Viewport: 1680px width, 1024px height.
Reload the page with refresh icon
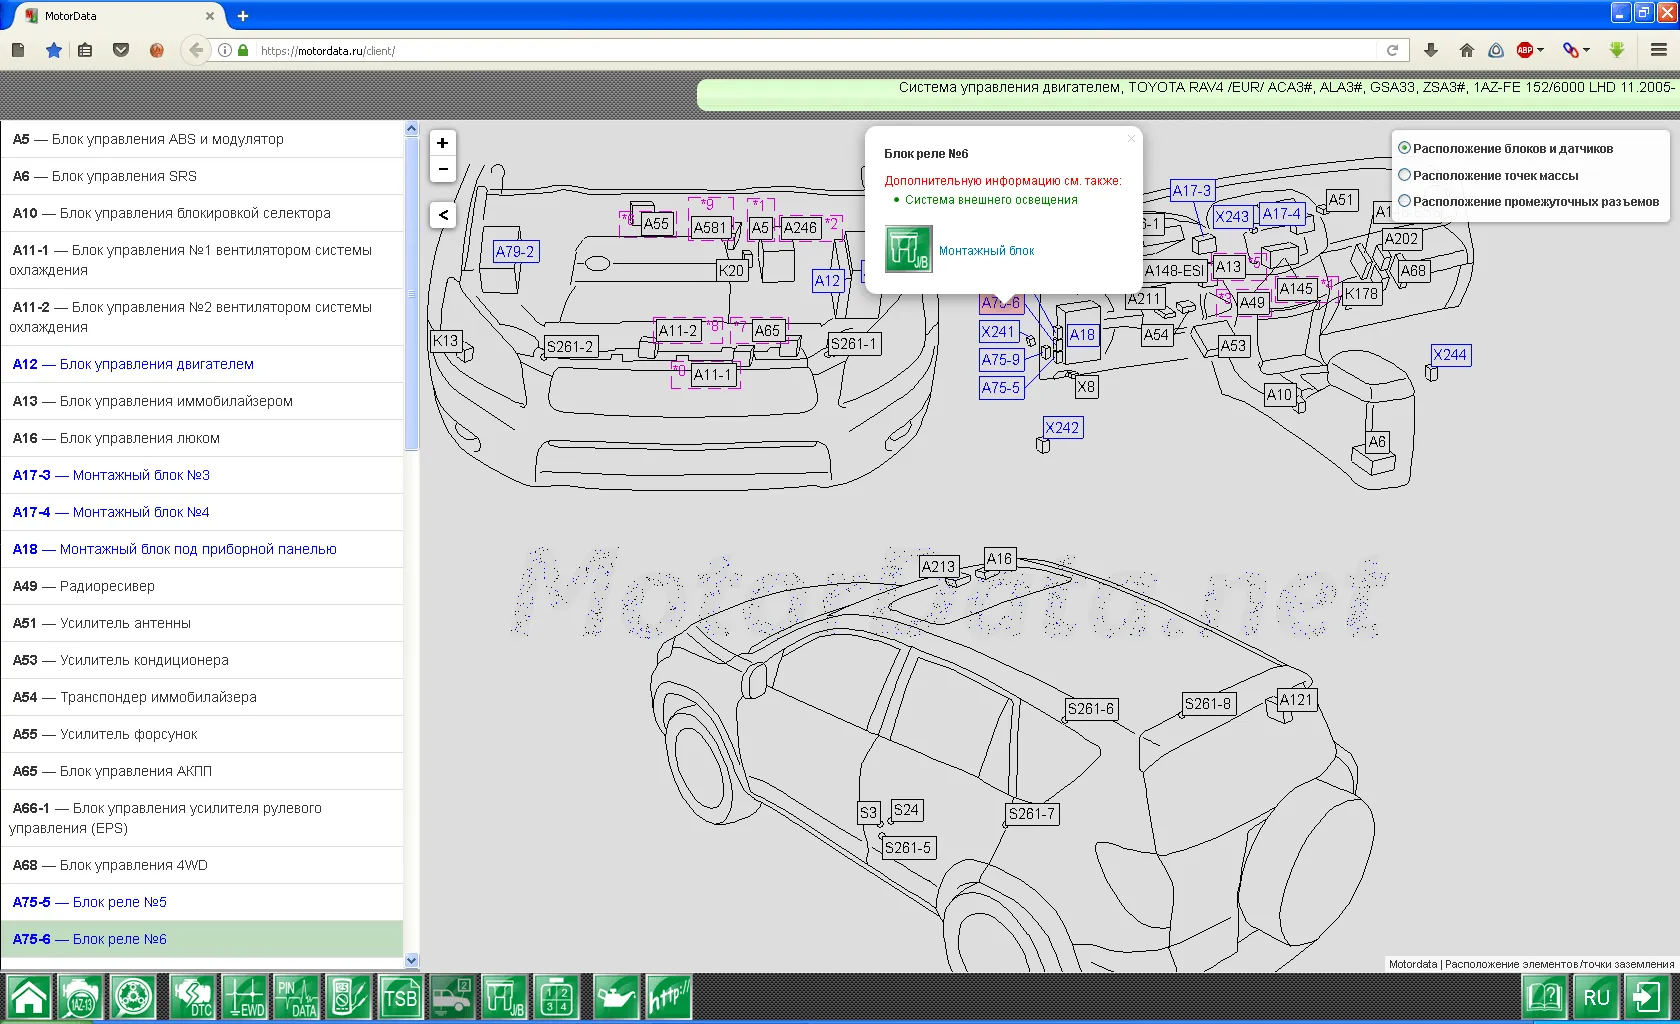[1392, 50]
